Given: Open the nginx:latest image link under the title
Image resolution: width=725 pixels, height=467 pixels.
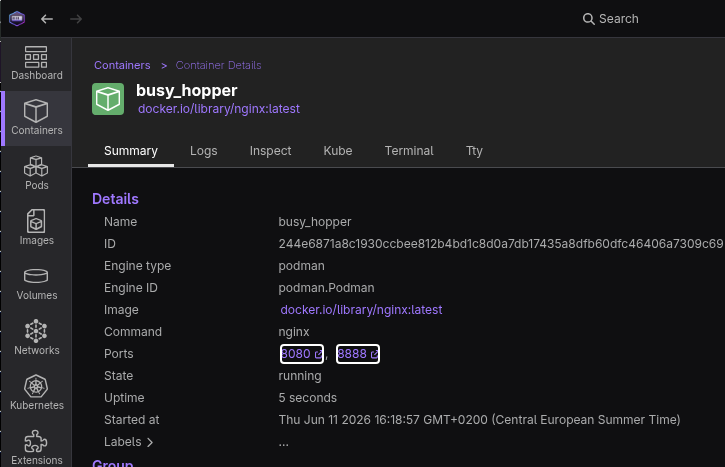Looking at the screenshot, I should pyautogui.click(x=219, y=109).
